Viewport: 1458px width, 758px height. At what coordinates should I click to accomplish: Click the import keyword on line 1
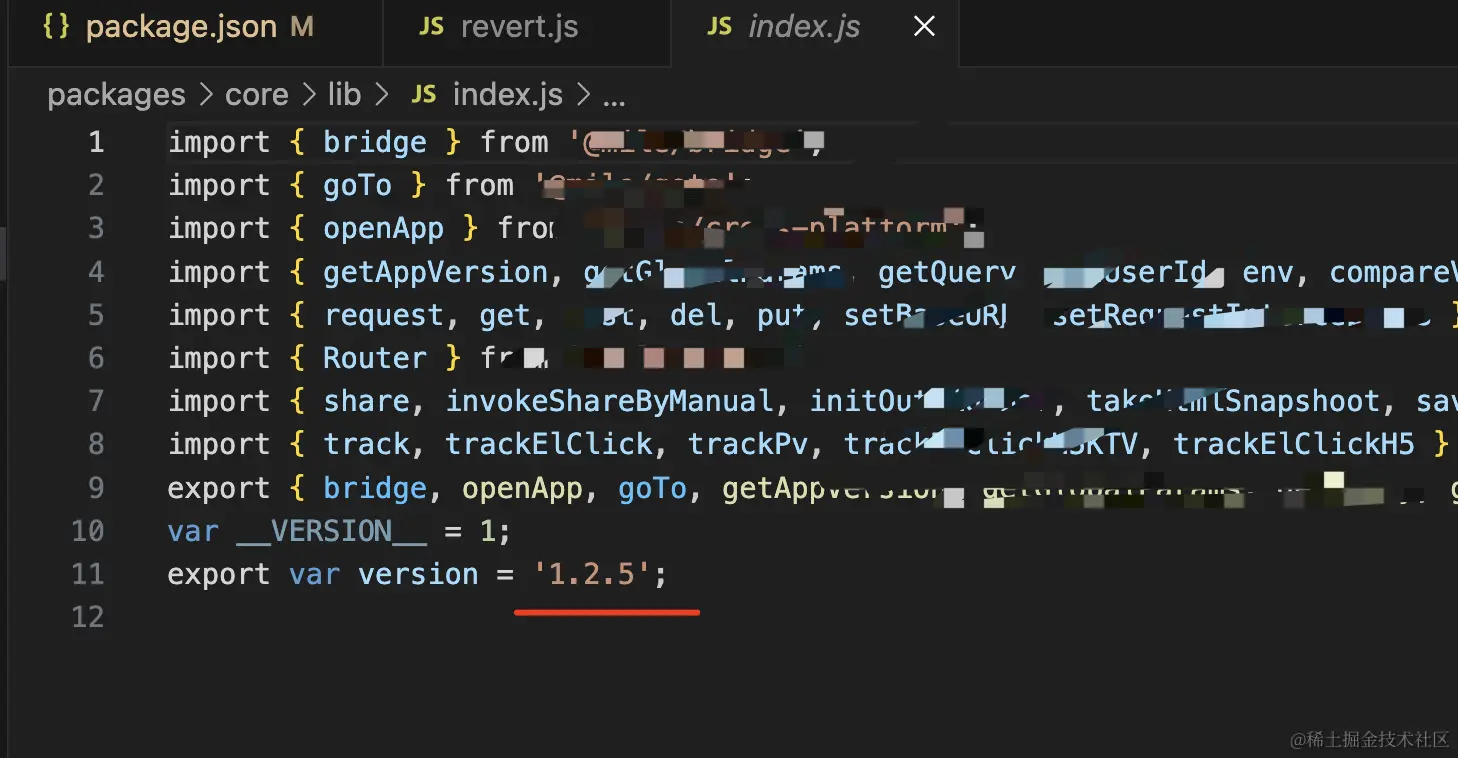point(219,142)
